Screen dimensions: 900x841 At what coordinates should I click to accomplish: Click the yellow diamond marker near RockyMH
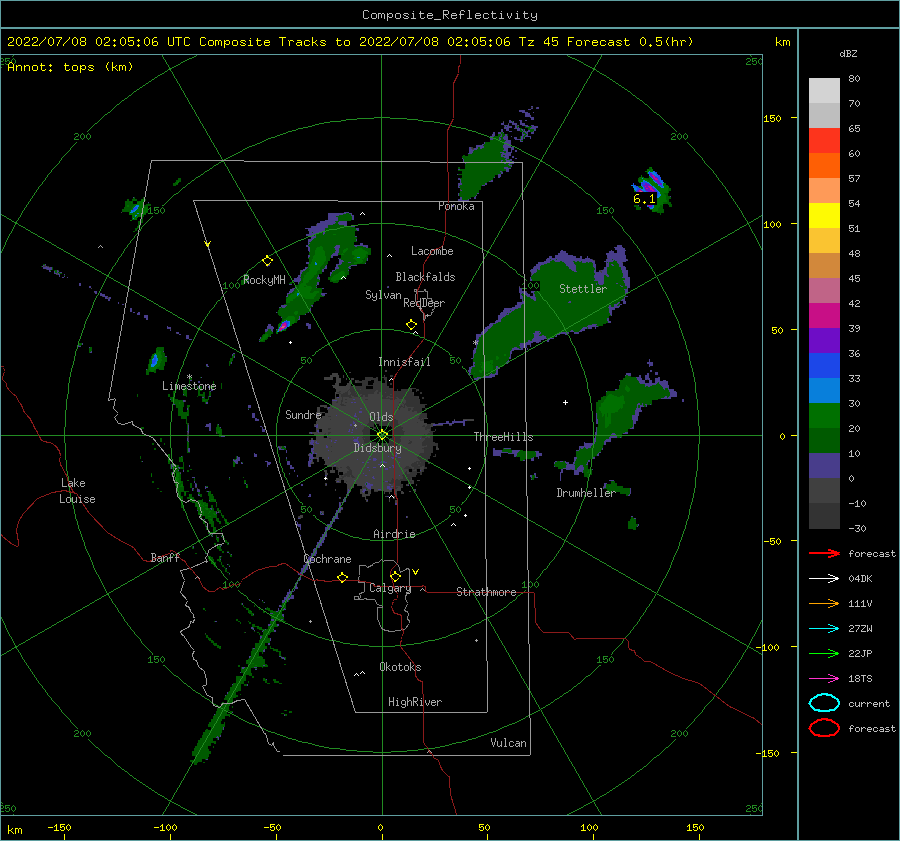point(267,261)
